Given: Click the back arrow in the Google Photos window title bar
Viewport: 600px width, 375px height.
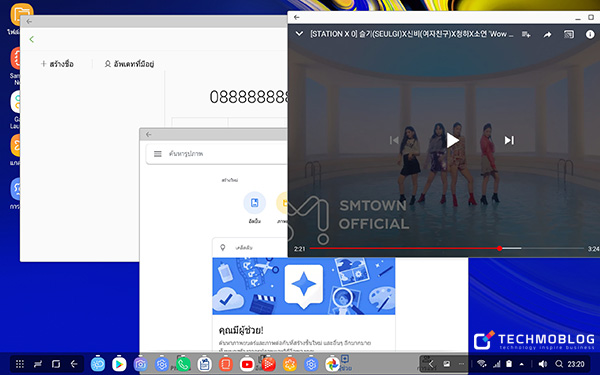Looking at the screenshot, I should coord(148,134).
